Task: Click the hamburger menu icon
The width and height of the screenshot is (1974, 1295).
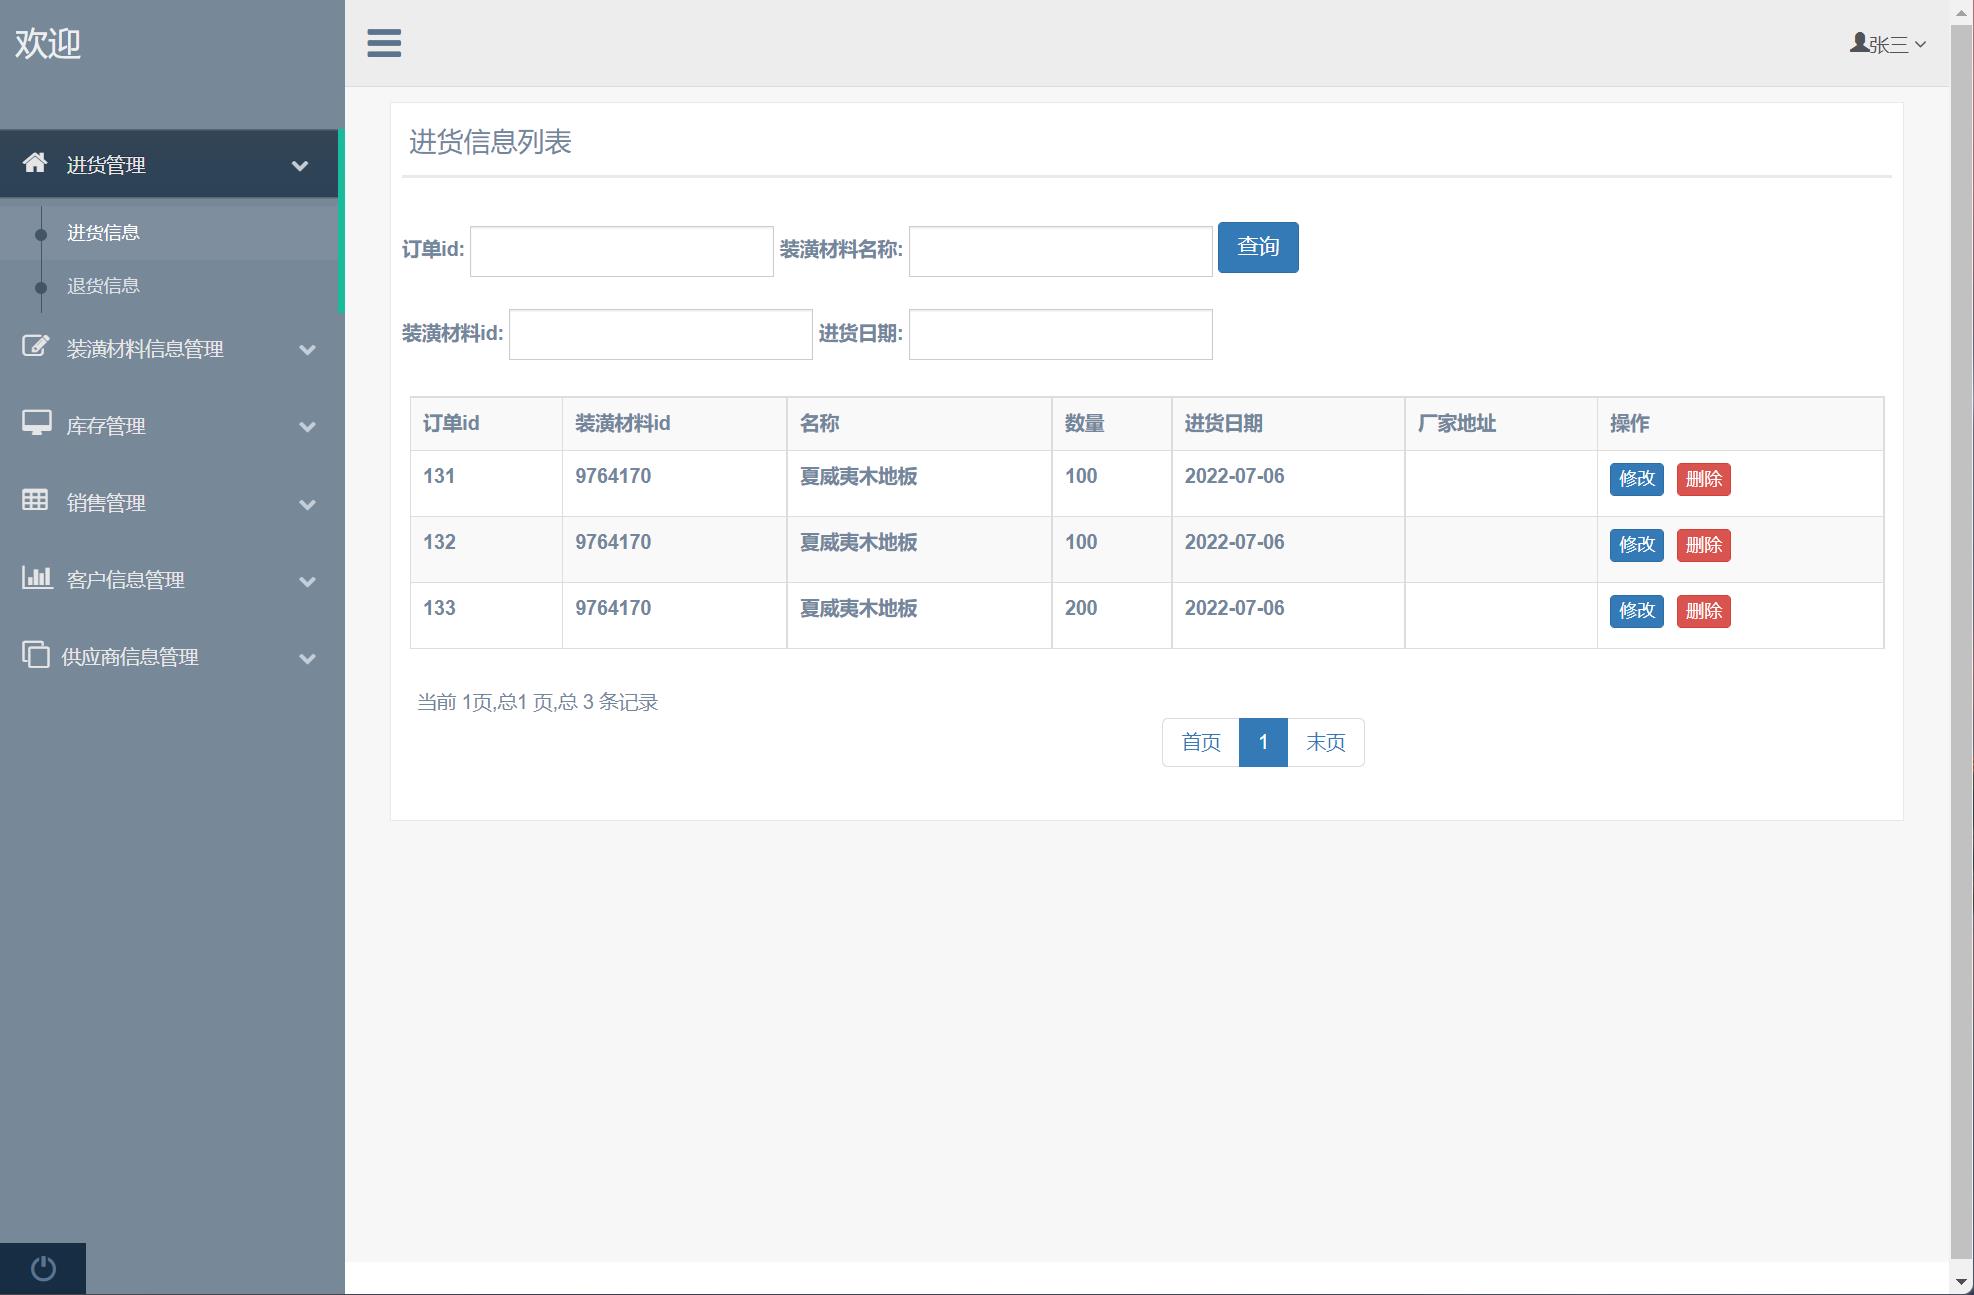Action: [384, 43]
